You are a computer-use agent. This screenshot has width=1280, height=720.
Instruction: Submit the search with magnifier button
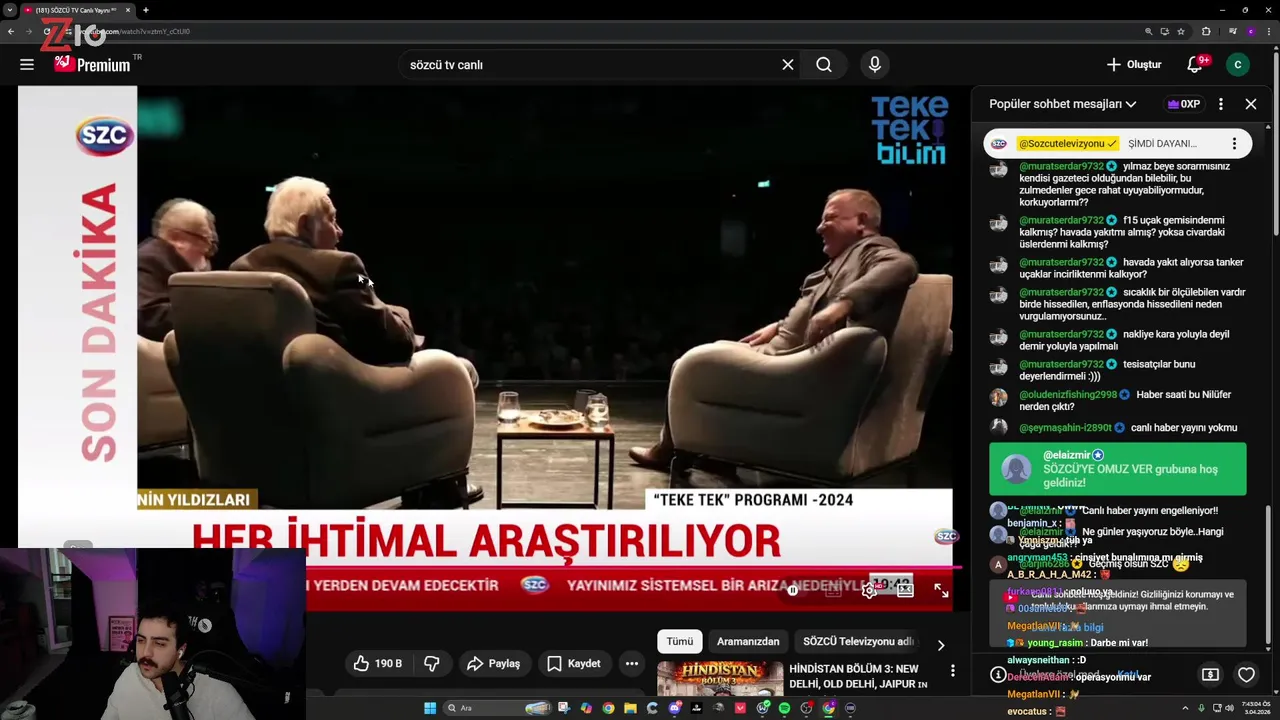[824, 64]
